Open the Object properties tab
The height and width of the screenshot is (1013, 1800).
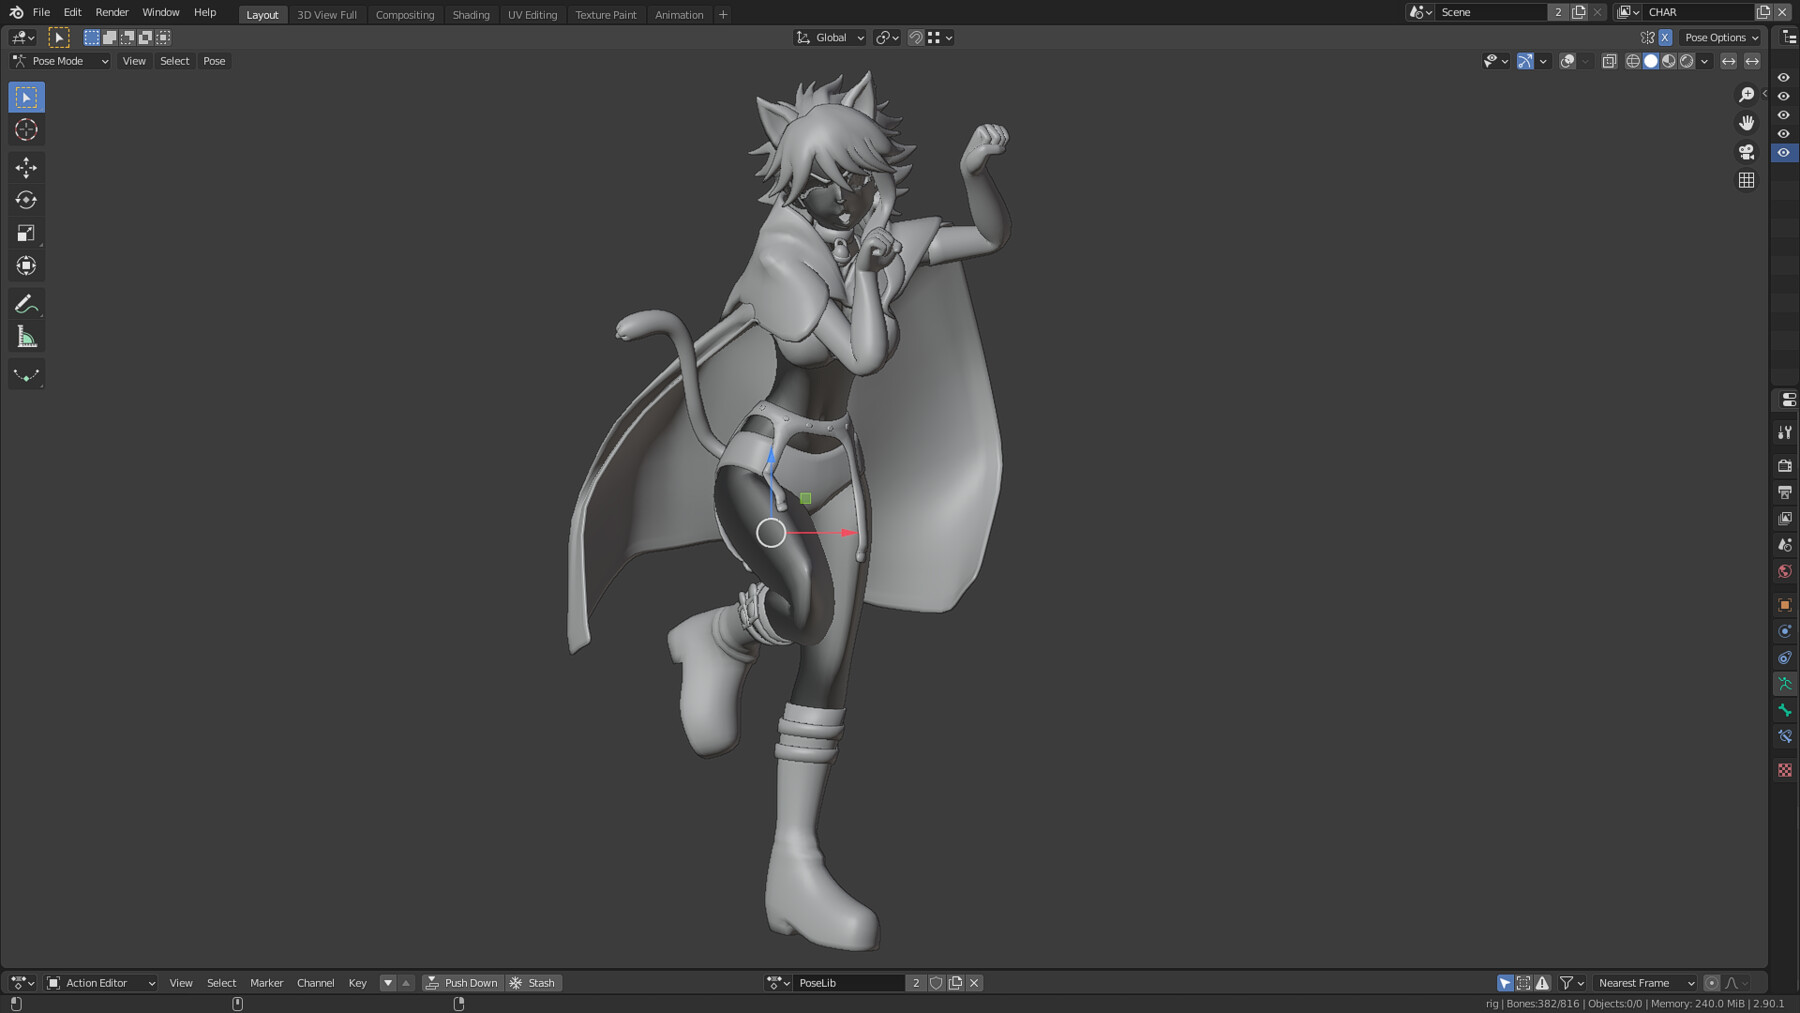[1785, 605]
